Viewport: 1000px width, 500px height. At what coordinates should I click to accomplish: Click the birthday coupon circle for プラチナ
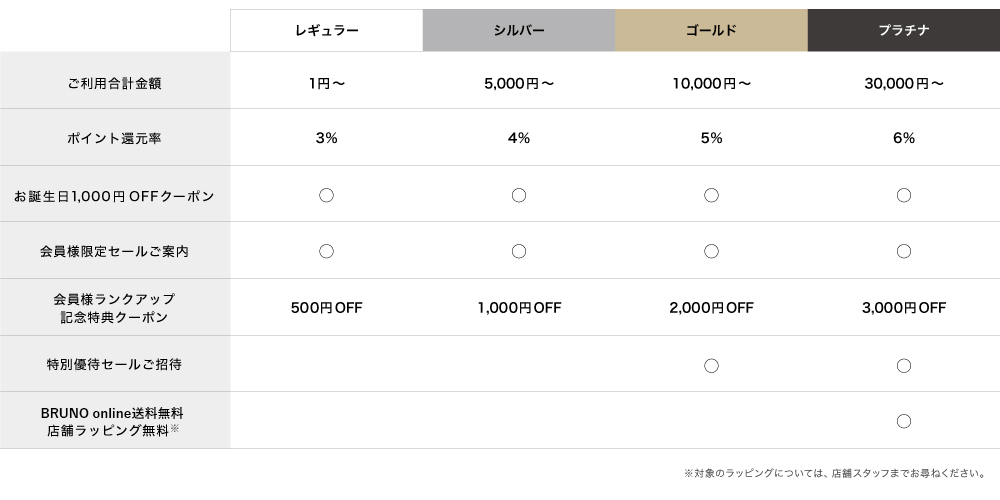tap(904, 195)
